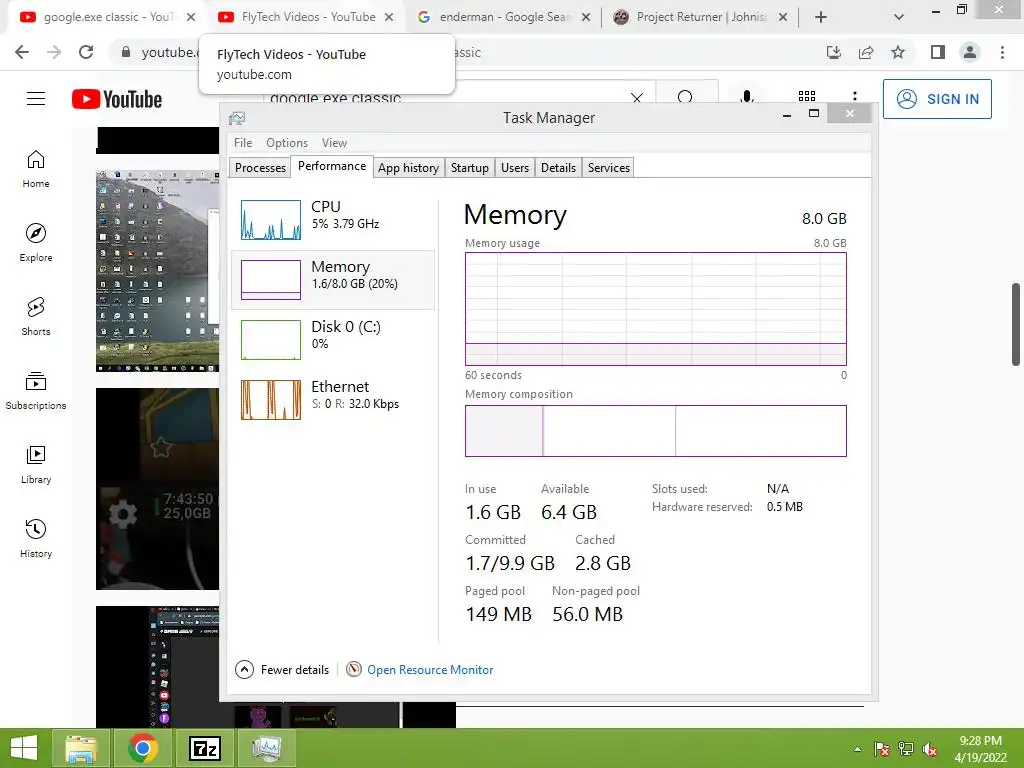Screen dimensions: 1024x768
Task: Reload the page in Chrome
Action: click(86, 52)
